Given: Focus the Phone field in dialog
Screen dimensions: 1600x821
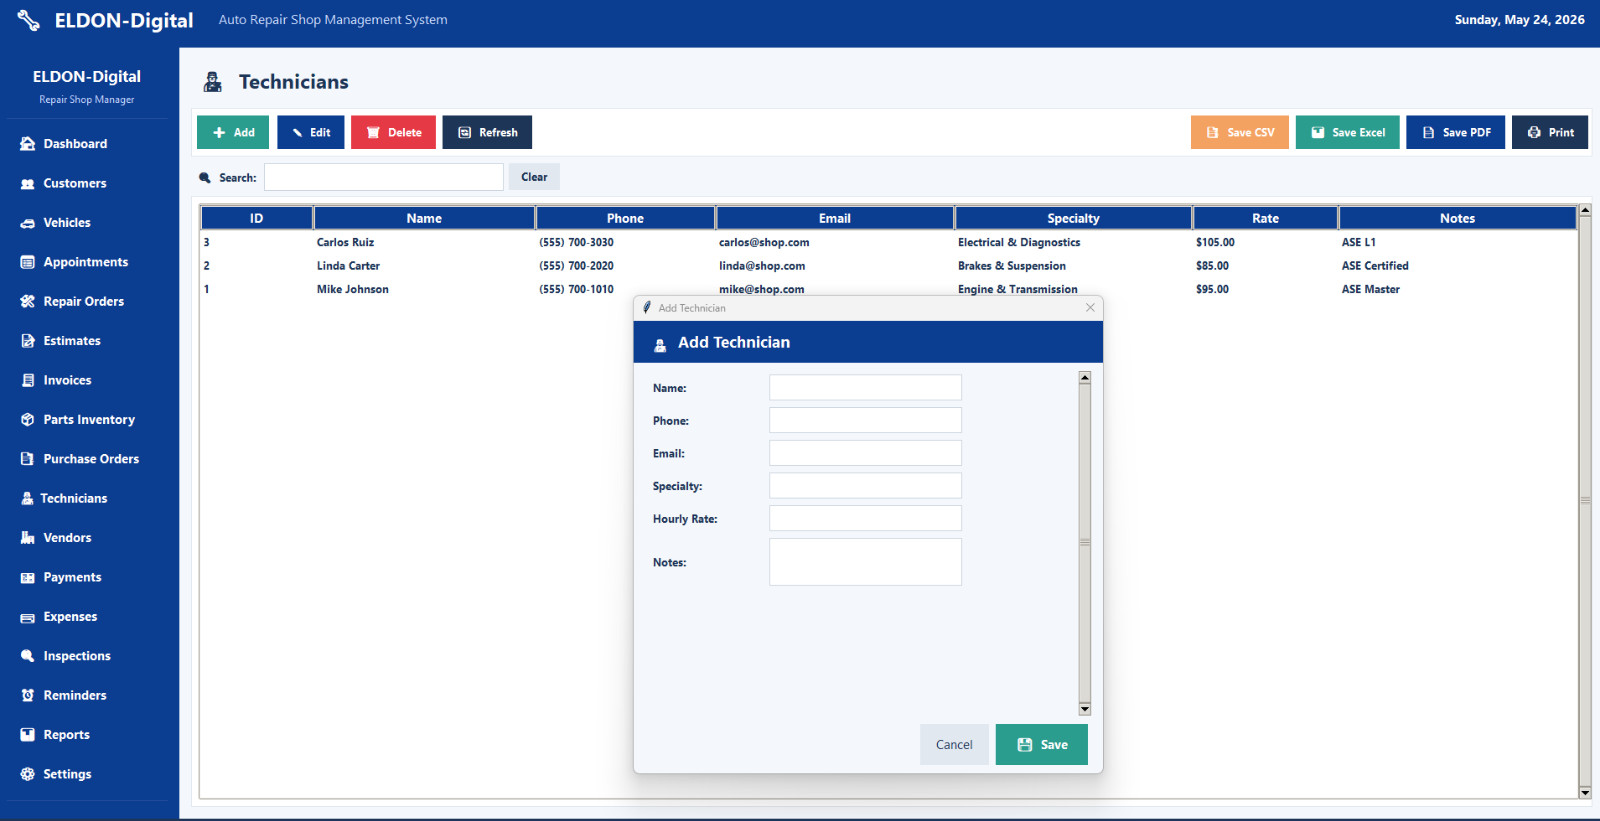Looking at the screenshot, I should pos(865,420).
